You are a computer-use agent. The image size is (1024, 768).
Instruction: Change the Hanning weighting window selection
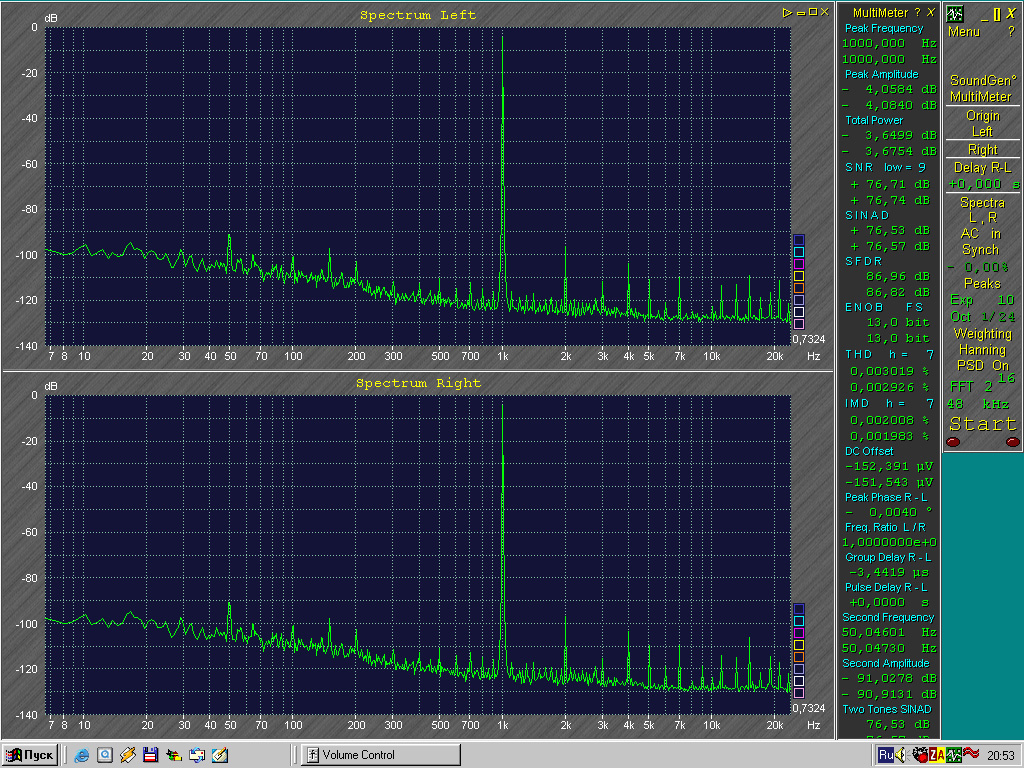(982, 350)
